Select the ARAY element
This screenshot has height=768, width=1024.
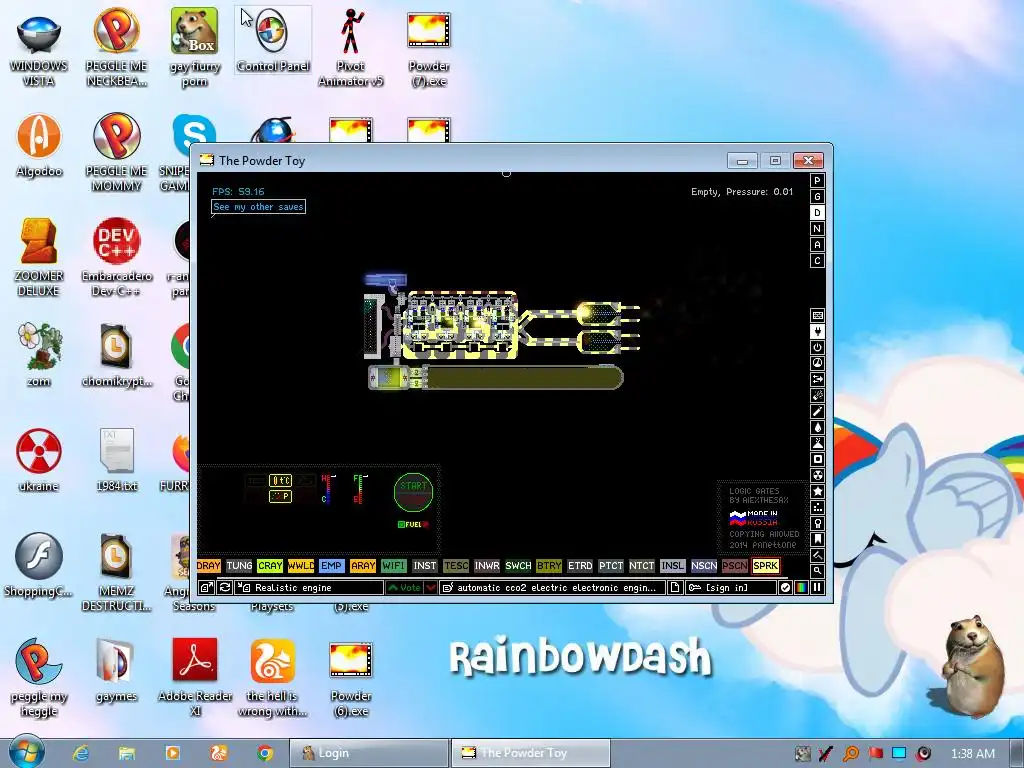pos(362,566)
